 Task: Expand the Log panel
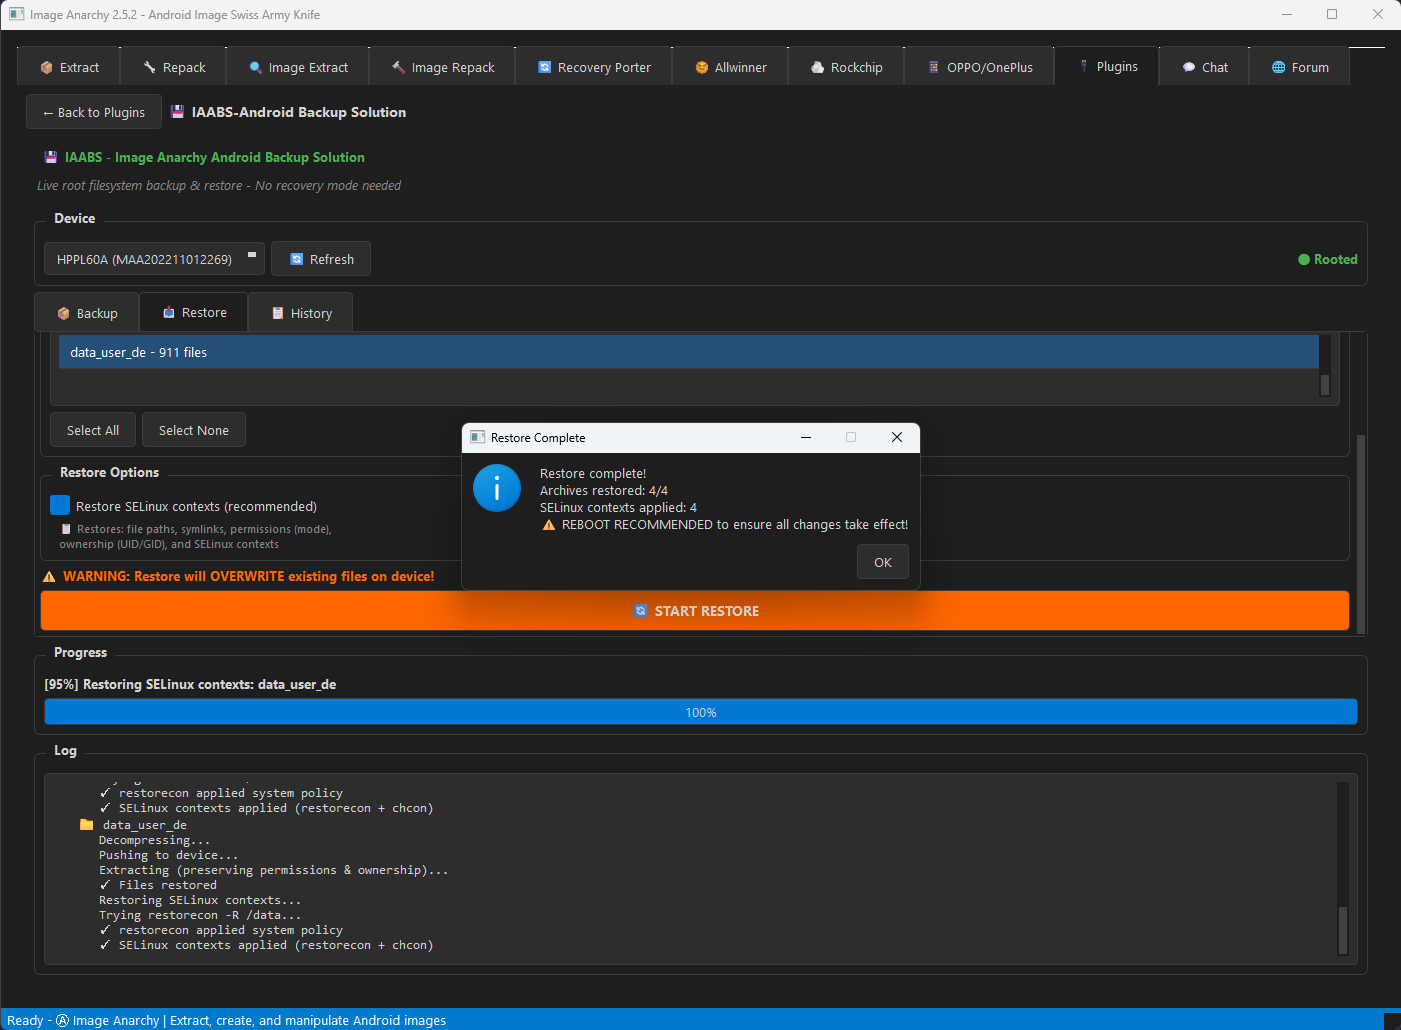(65, 750)
